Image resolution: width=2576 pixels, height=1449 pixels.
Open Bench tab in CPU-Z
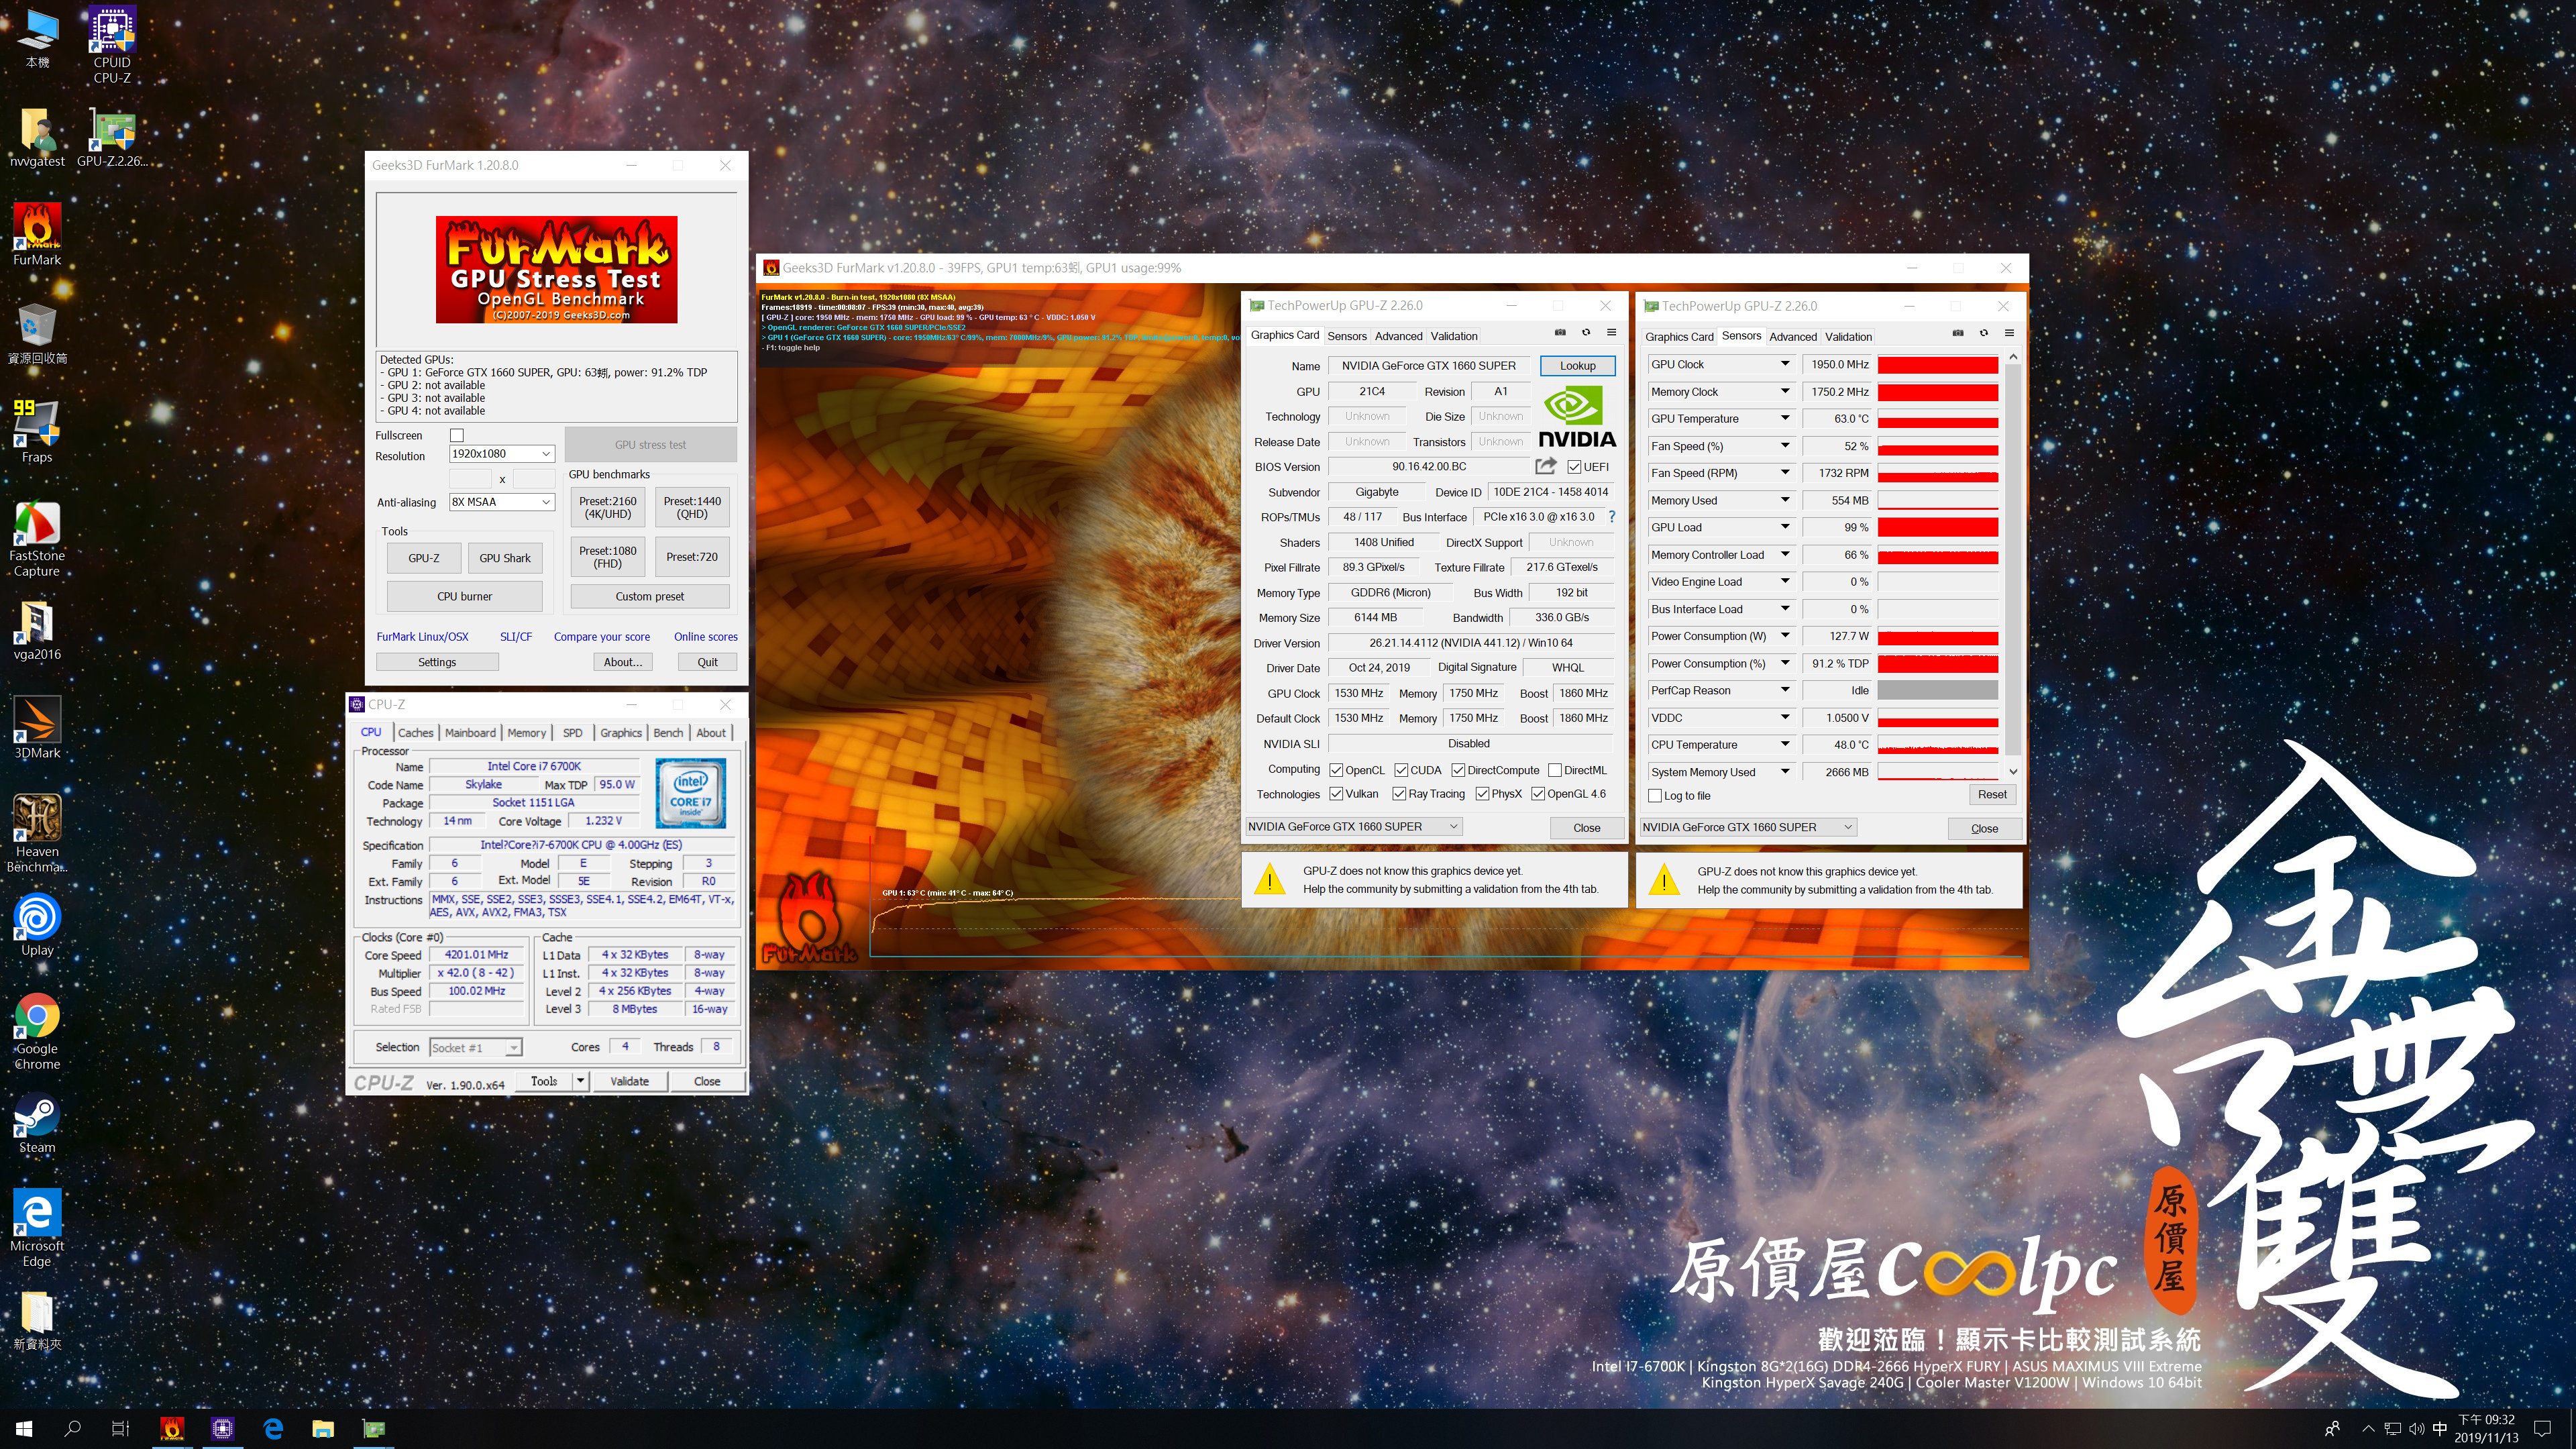667,733
